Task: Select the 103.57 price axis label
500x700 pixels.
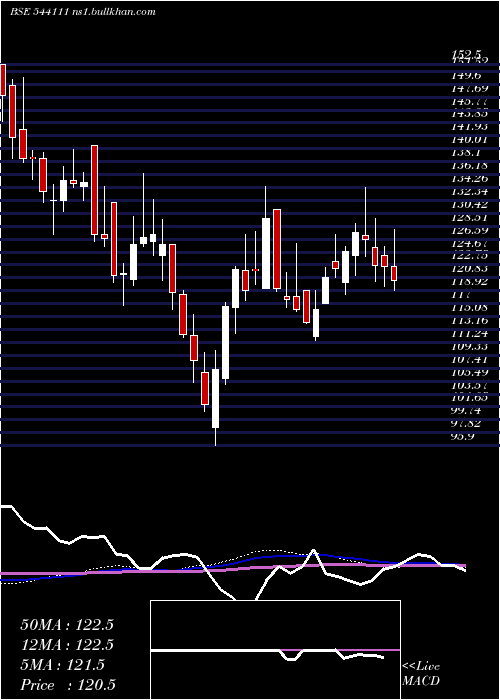Action: coord(470,385)
